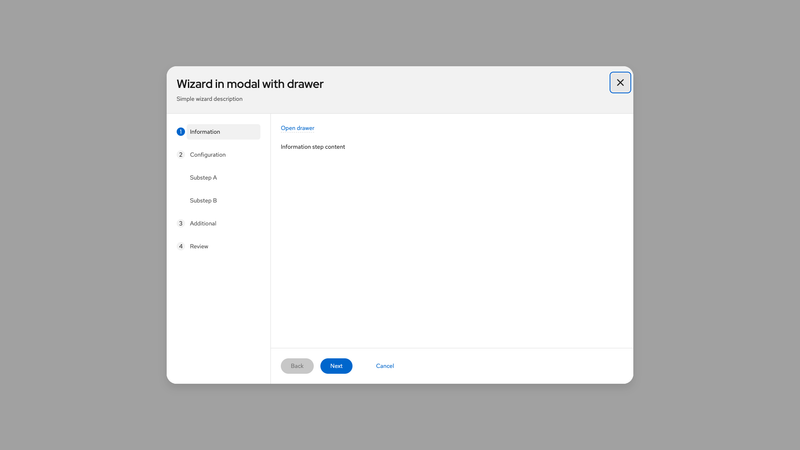Close the wizard modal with X icon

[620, 83]
